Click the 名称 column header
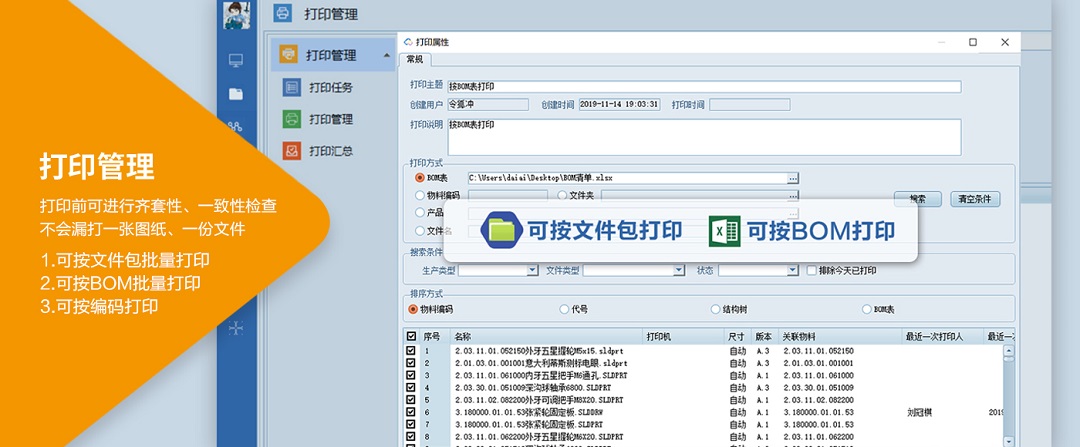The width and height of the screenshot is (1080, 447). tap(547, 337)
